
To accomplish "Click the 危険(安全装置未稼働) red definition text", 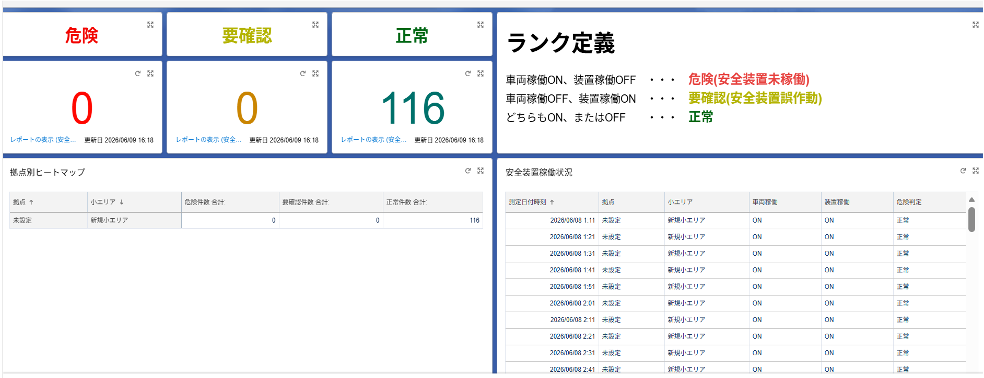I will tap(749, 80).
